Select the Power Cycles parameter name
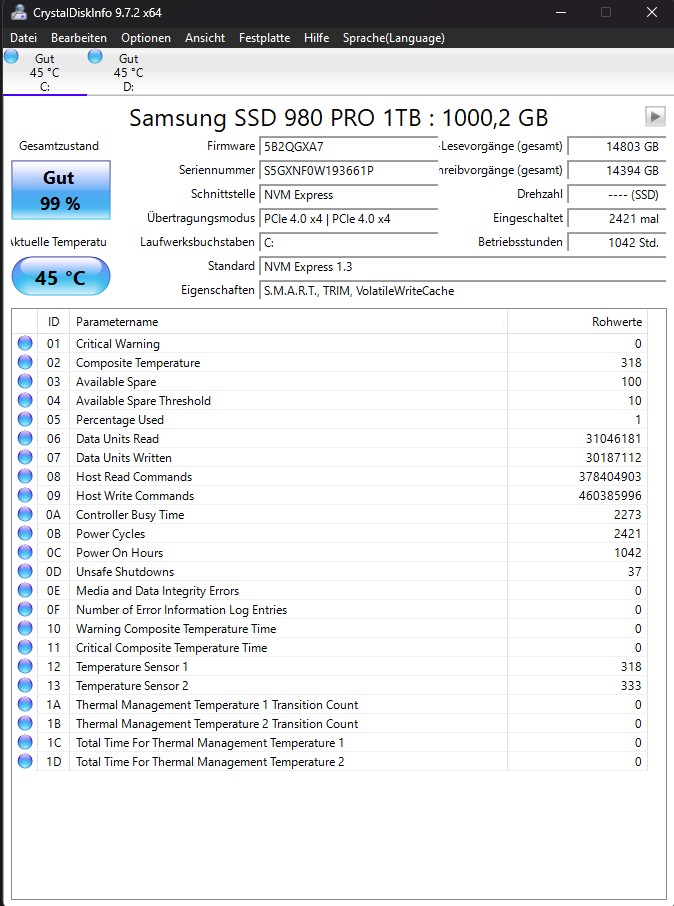The width and height of the screenshot is (674, 906). pos(110,533)
